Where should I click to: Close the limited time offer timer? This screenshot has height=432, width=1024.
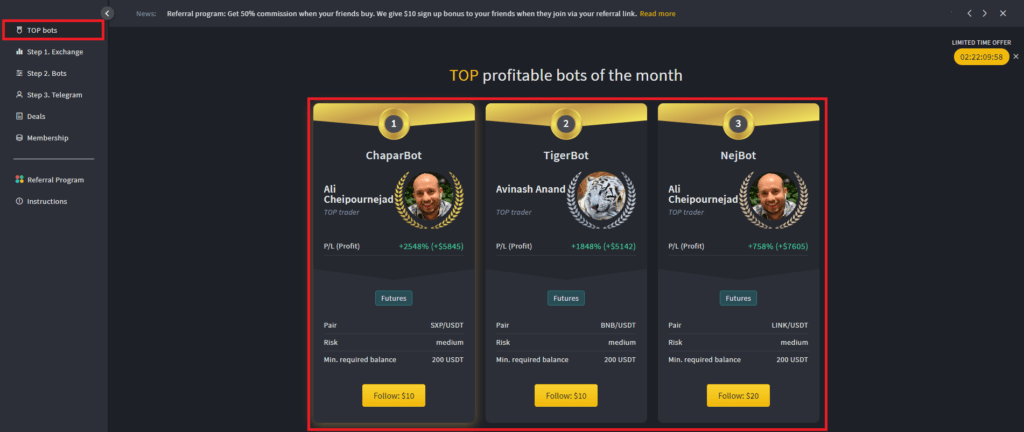coord(1016,57)
